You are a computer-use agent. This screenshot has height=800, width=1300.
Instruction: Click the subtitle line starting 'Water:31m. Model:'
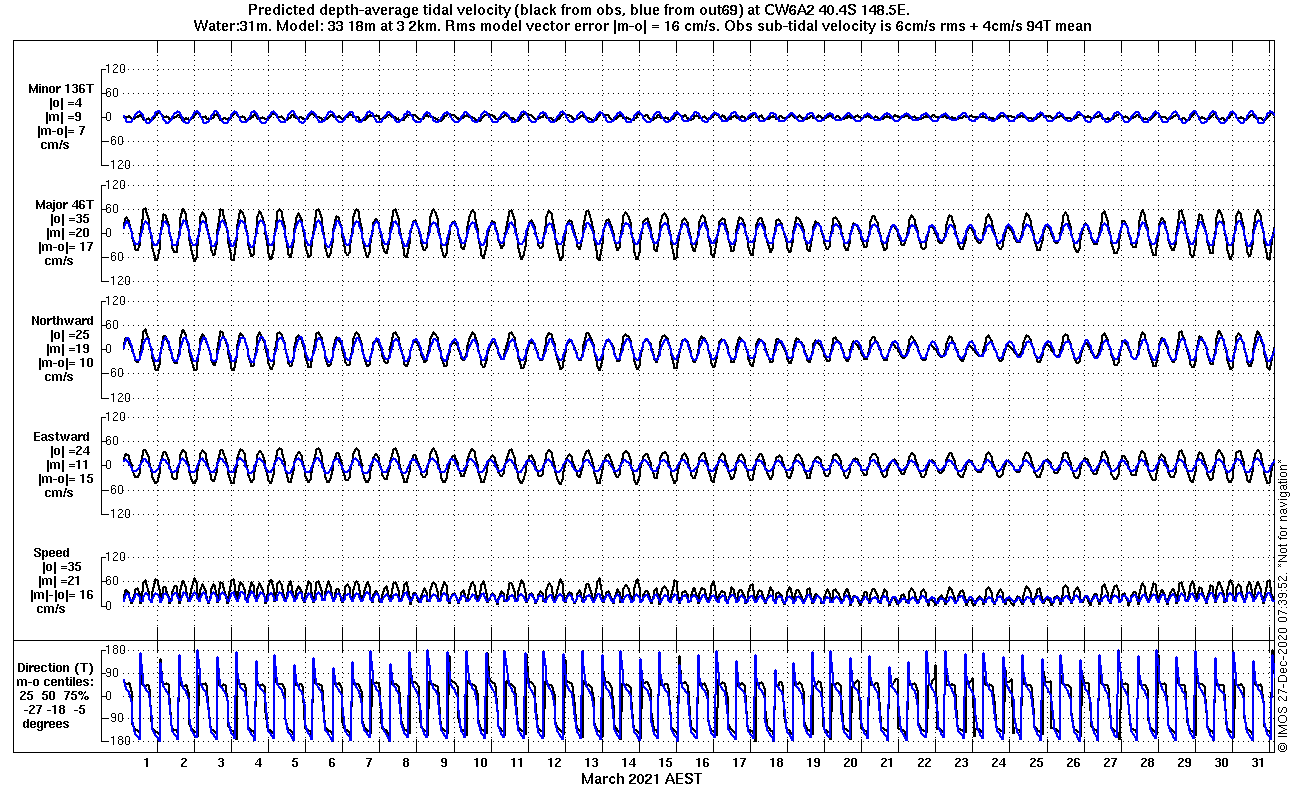(642, 25)
